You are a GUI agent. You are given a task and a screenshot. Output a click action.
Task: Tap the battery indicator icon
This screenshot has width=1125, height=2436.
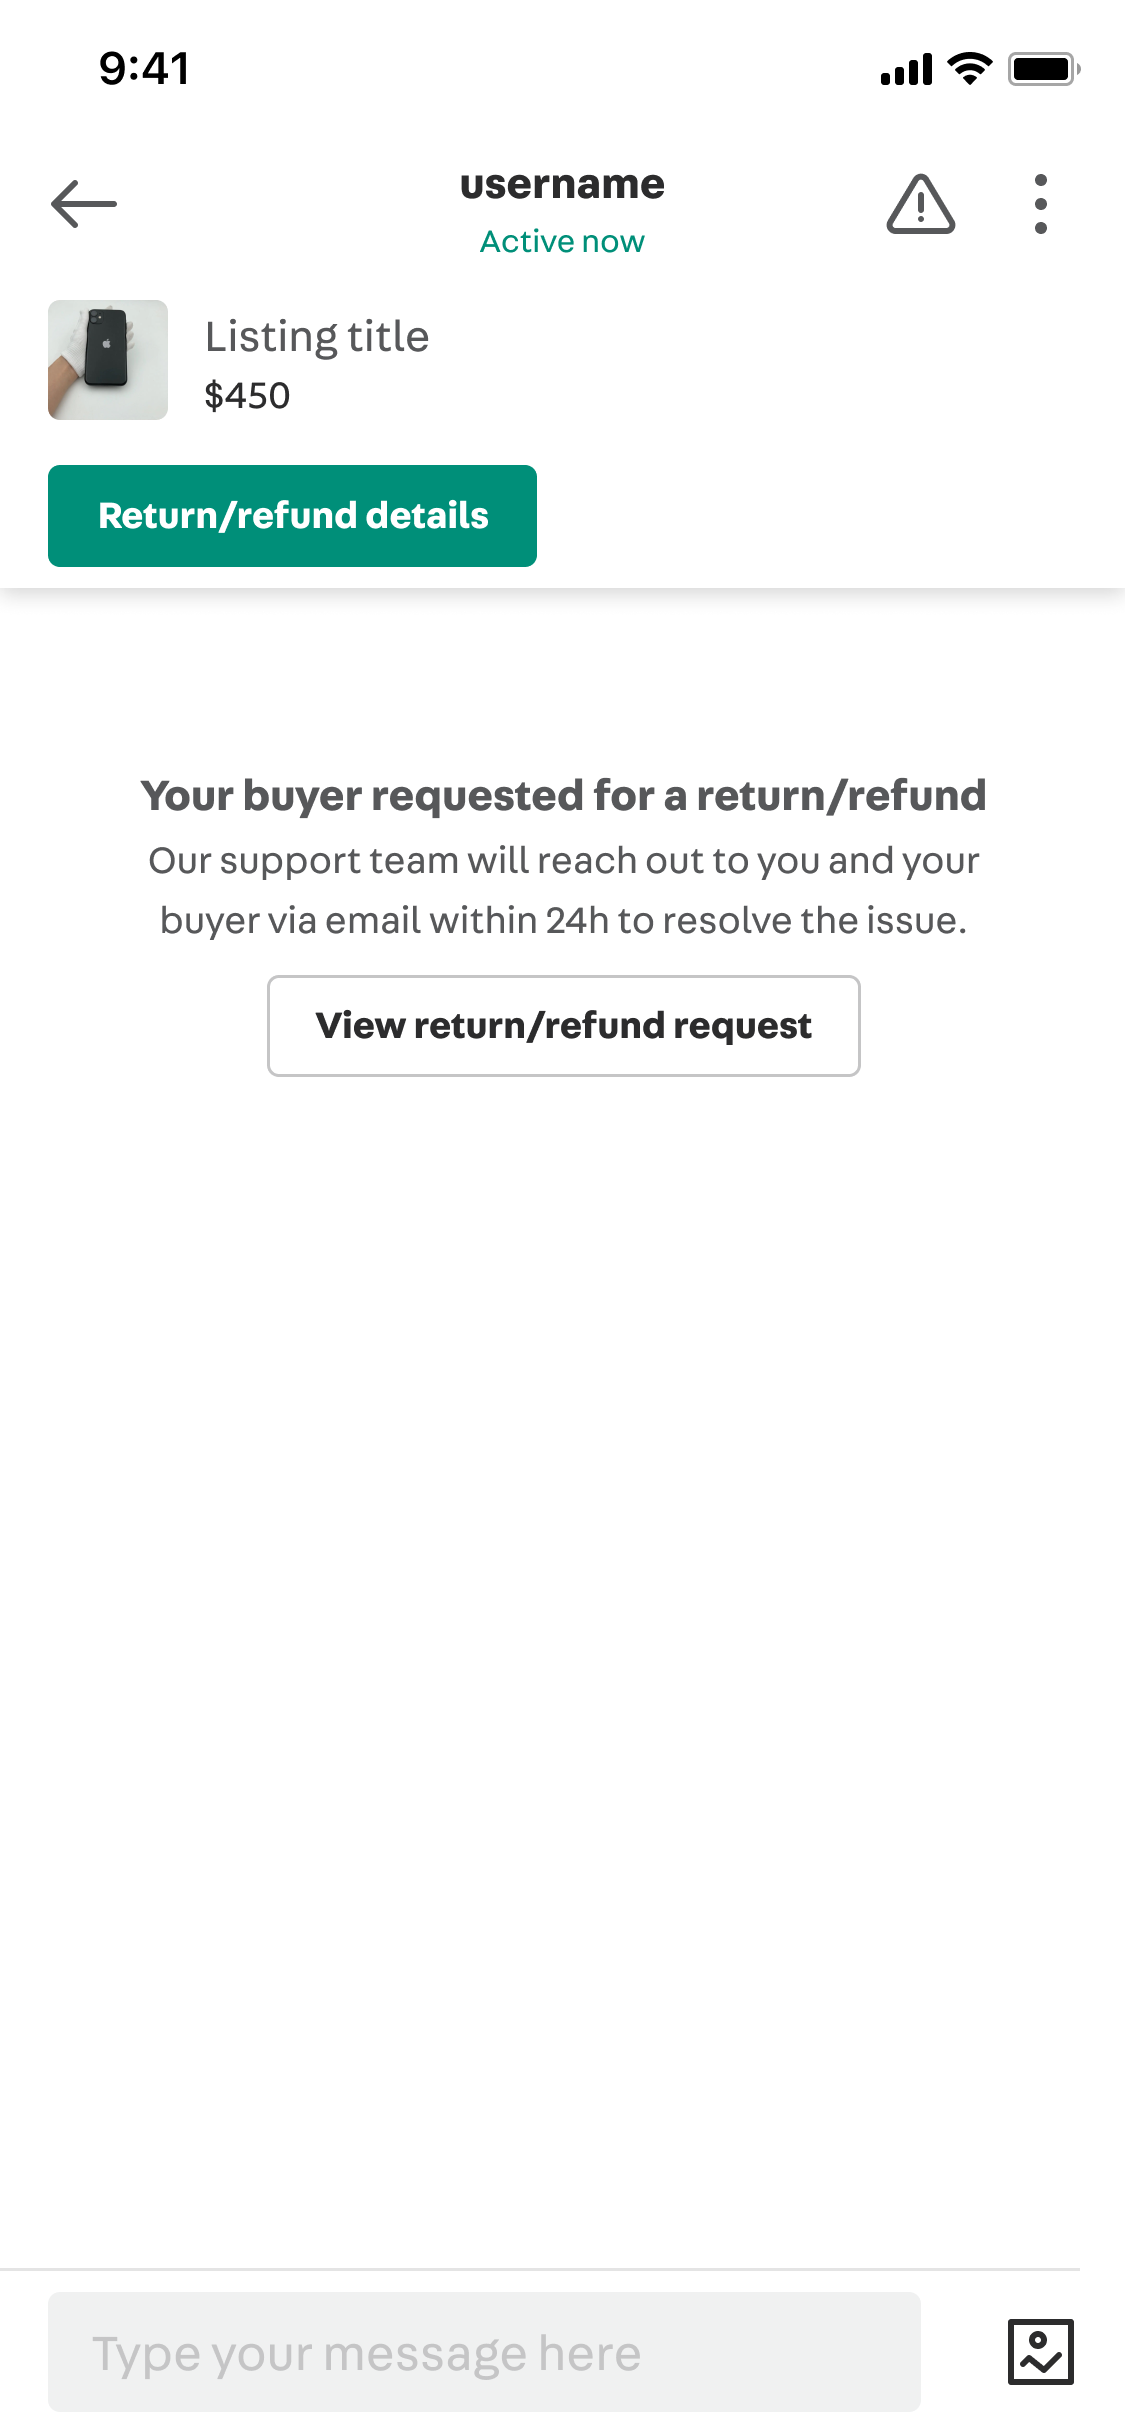point(1043,69)
